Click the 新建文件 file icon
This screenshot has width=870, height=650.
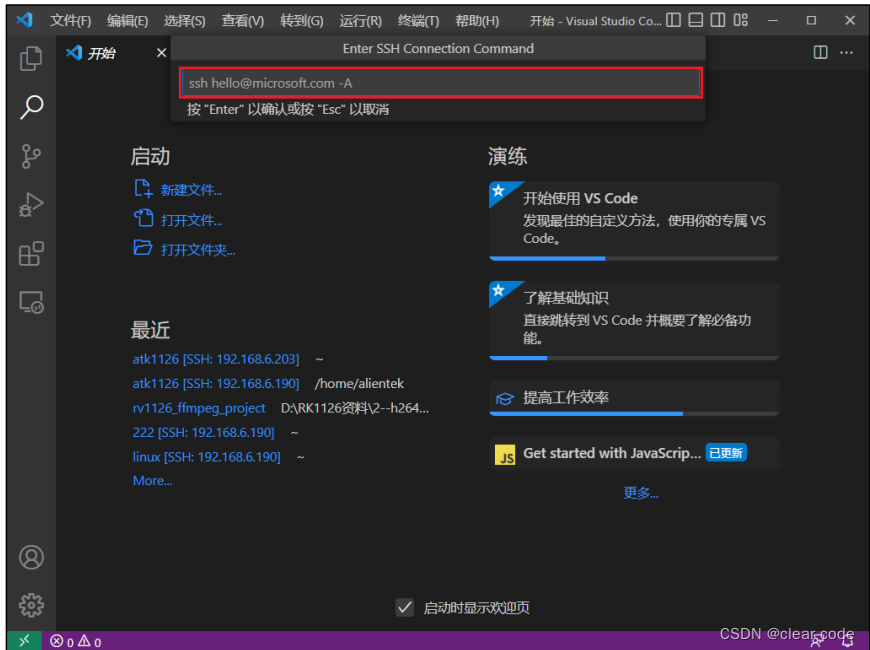point(143,188)
